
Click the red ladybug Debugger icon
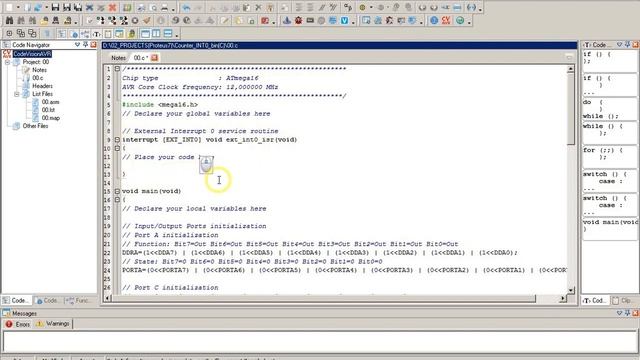[298, 20]
